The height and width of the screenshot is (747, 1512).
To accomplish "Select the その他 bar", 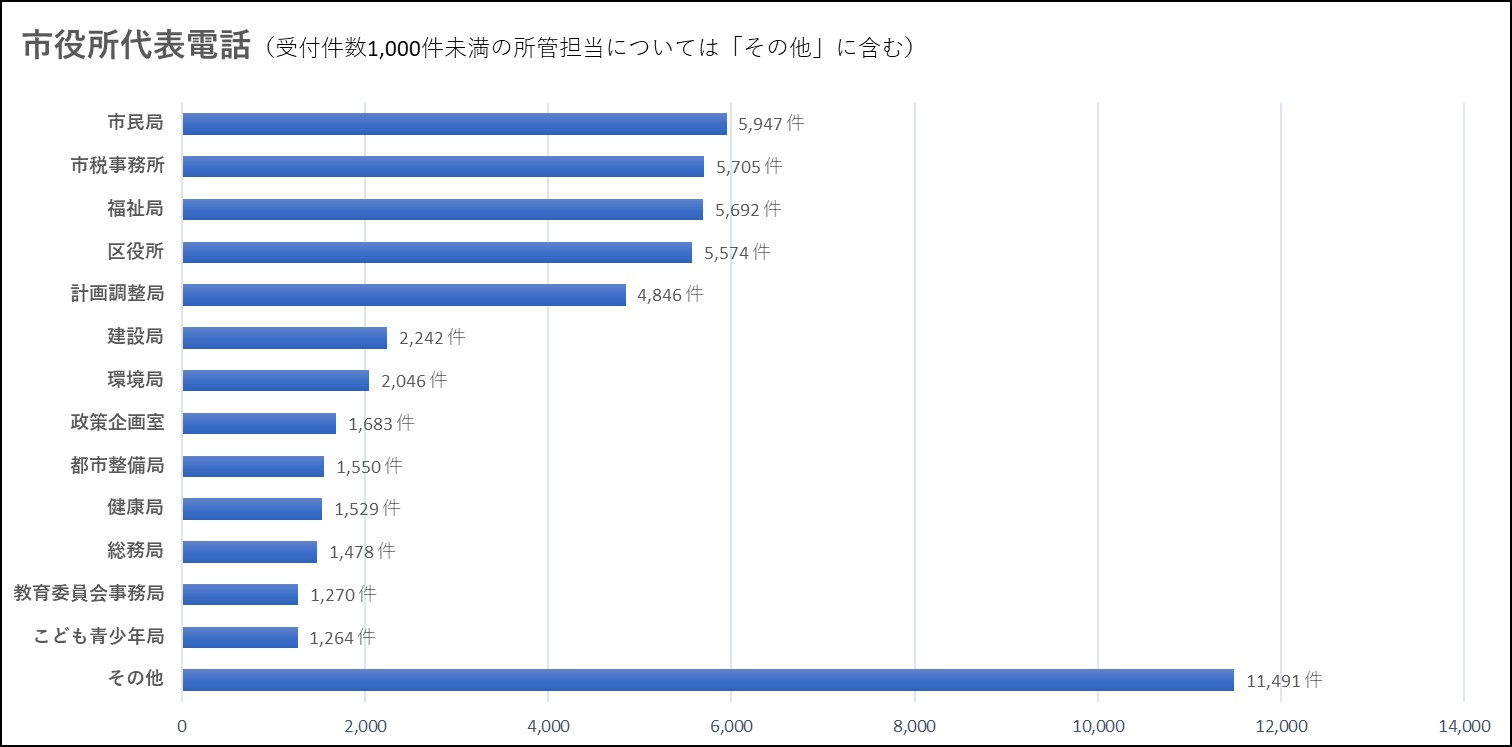I will [708, 680].
